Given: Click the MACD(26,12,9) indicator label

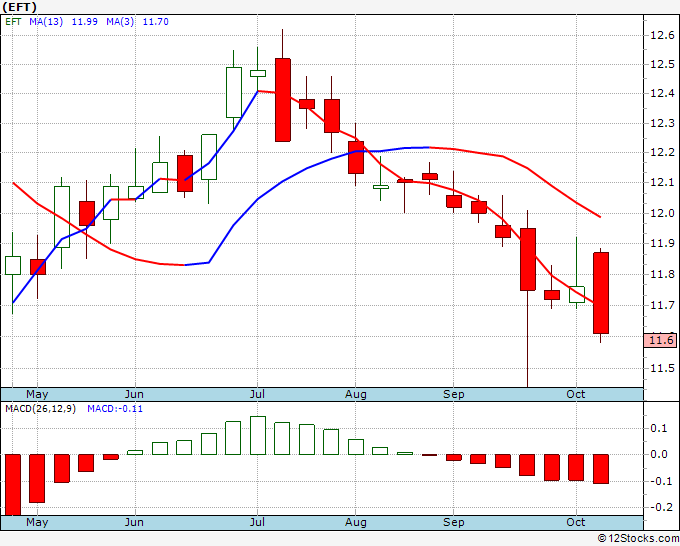Looking at the screenshot, I should (x=40, y=409).
